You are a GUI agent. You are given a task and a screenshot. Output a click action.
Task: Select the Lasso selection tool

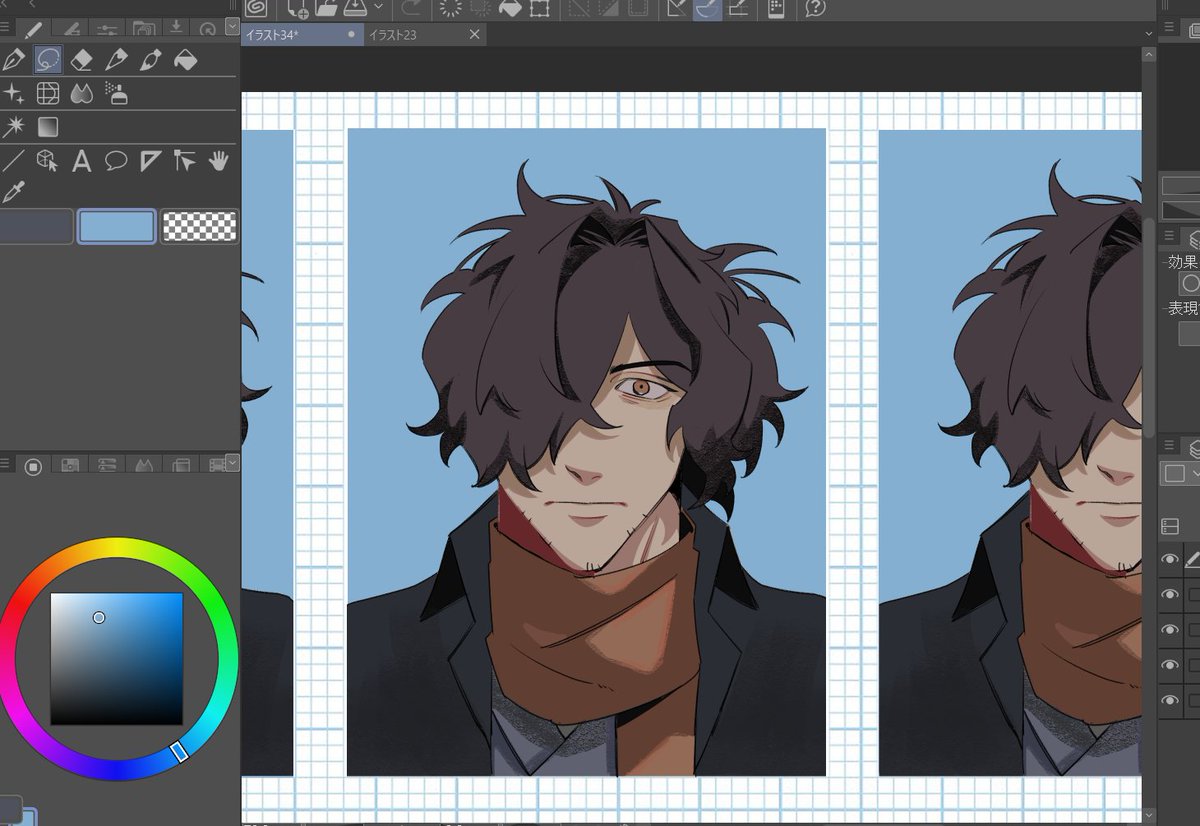pyautogui.click(x=47, y=60)
